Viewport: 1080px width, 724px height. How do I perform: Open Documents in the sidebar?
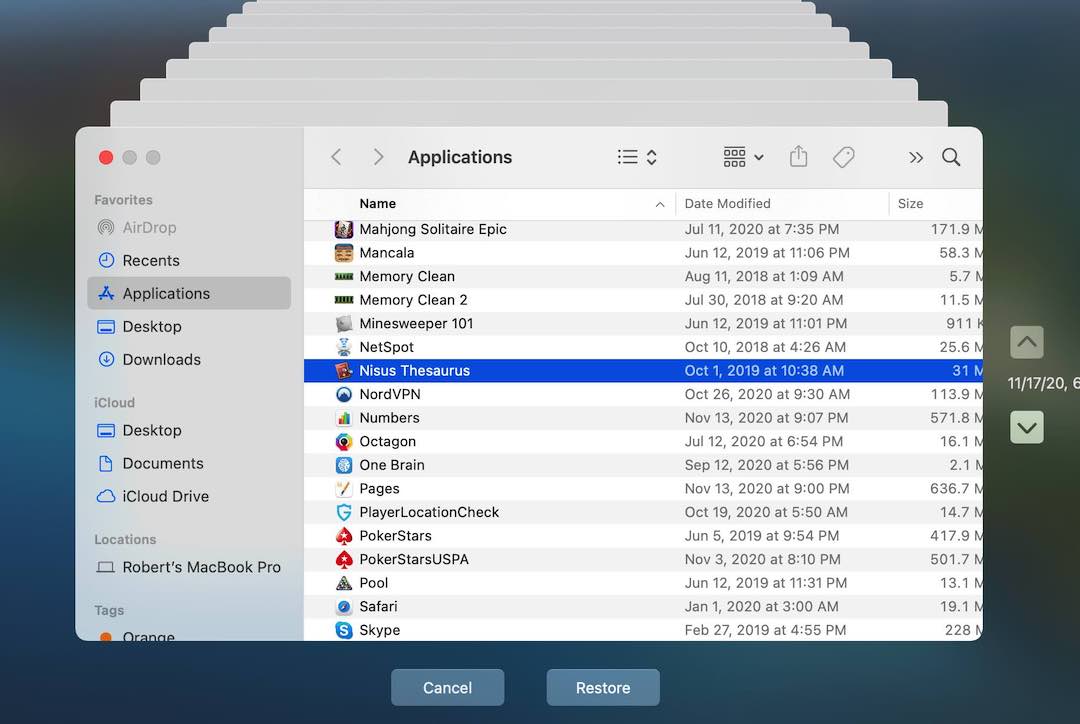pos(189,464)
